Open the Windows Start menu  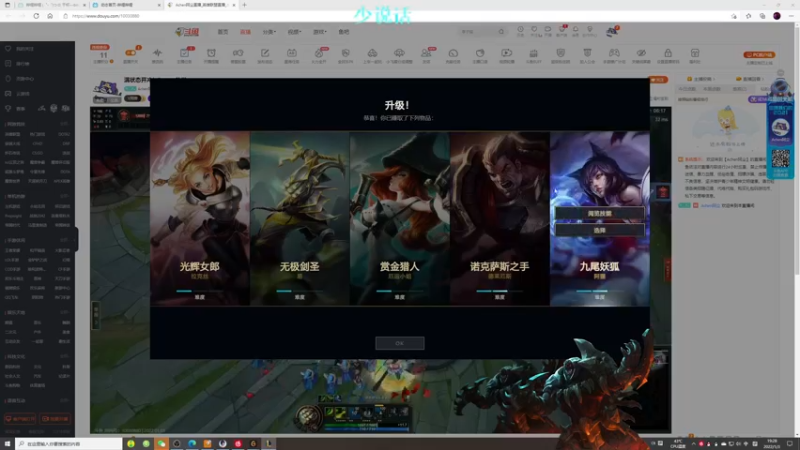[7, 444]
